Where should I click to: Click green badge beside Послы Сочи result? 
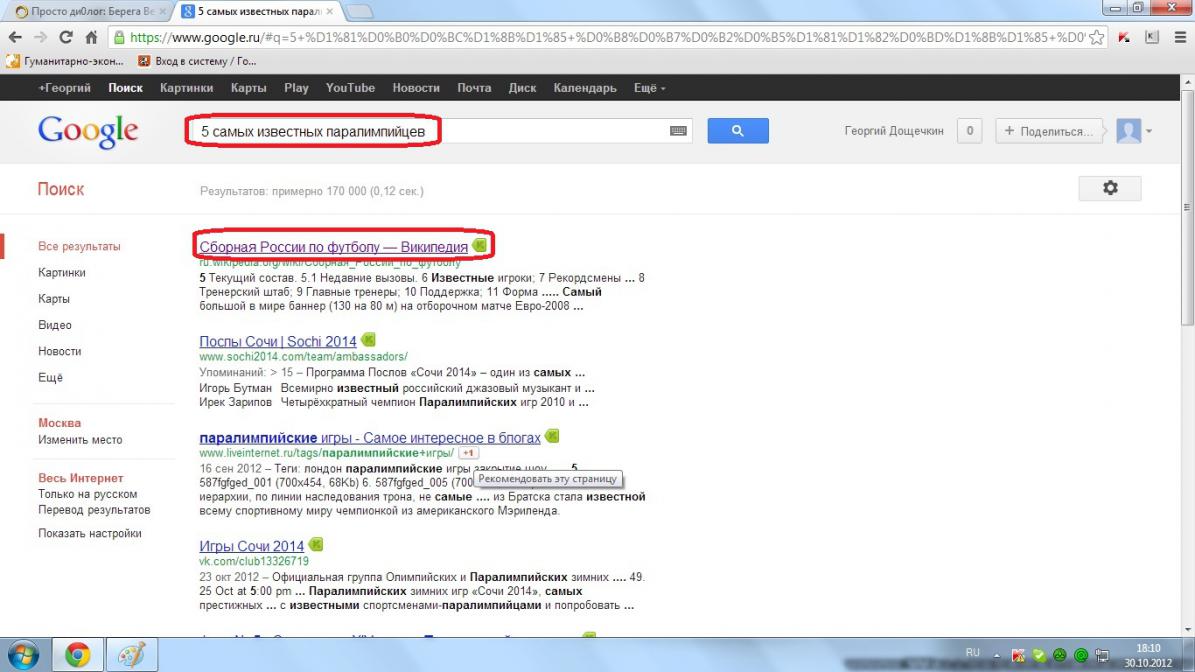pyautogui.click(x=368, y=340)
